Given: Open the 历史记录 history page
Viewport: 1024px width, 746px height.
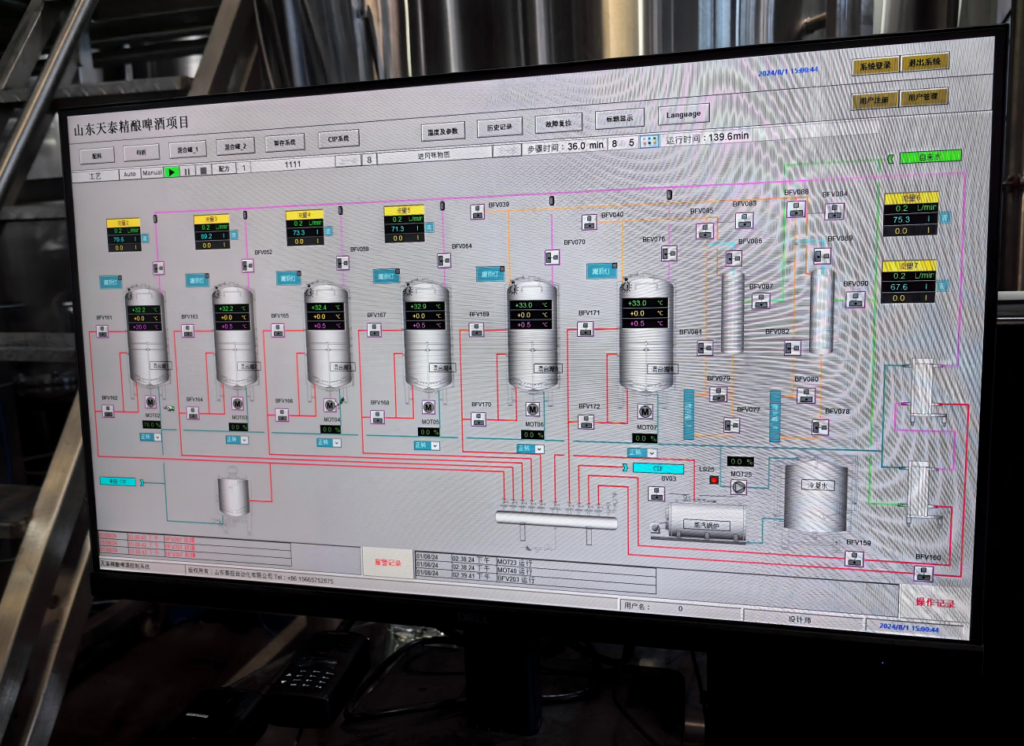Looking at the screenshot, I should 499,127.
